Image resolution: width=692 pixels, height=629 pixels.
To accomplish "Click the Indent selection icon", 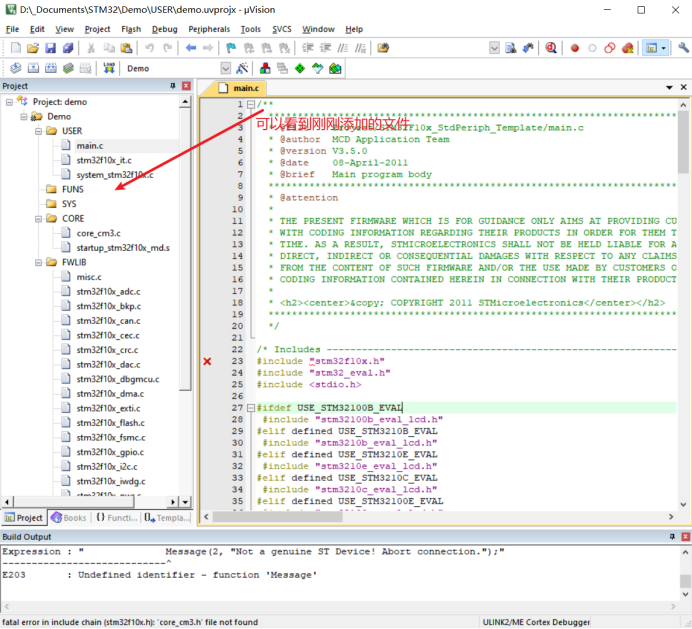I will [308, 48].
